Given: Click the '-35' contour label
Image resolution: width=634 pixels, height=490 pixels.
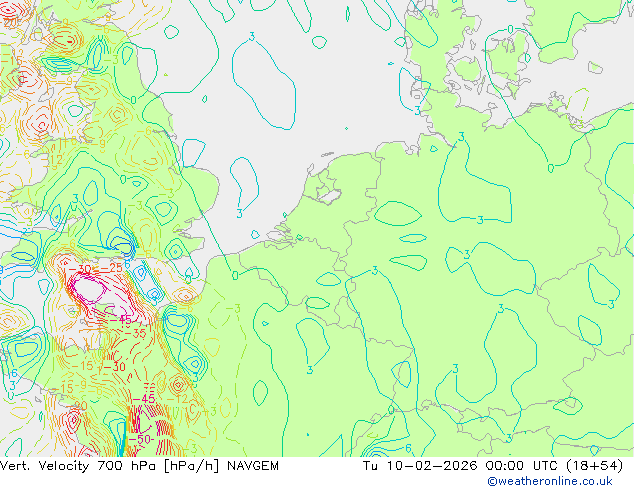Looking at the screenshot, I should pos(135,334).
